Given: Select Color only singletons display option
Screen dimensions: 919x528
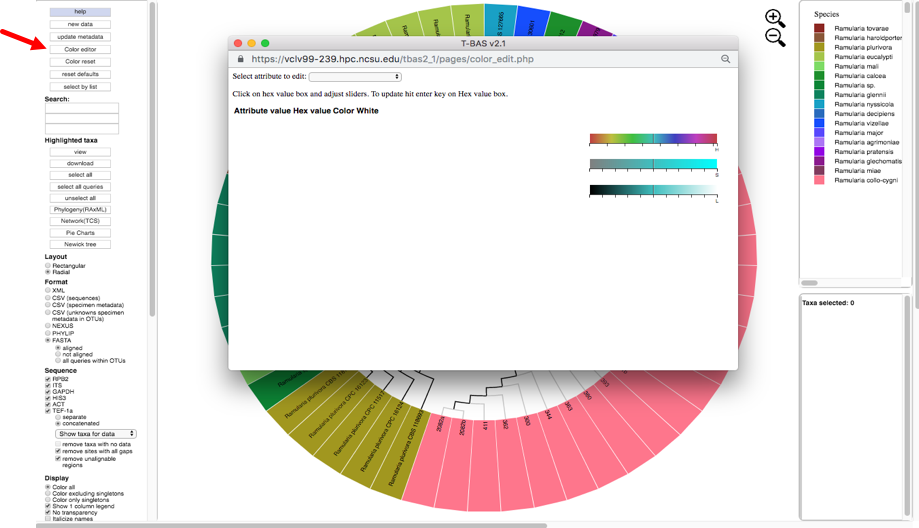Looking at the screenshot, I should 48,500.
